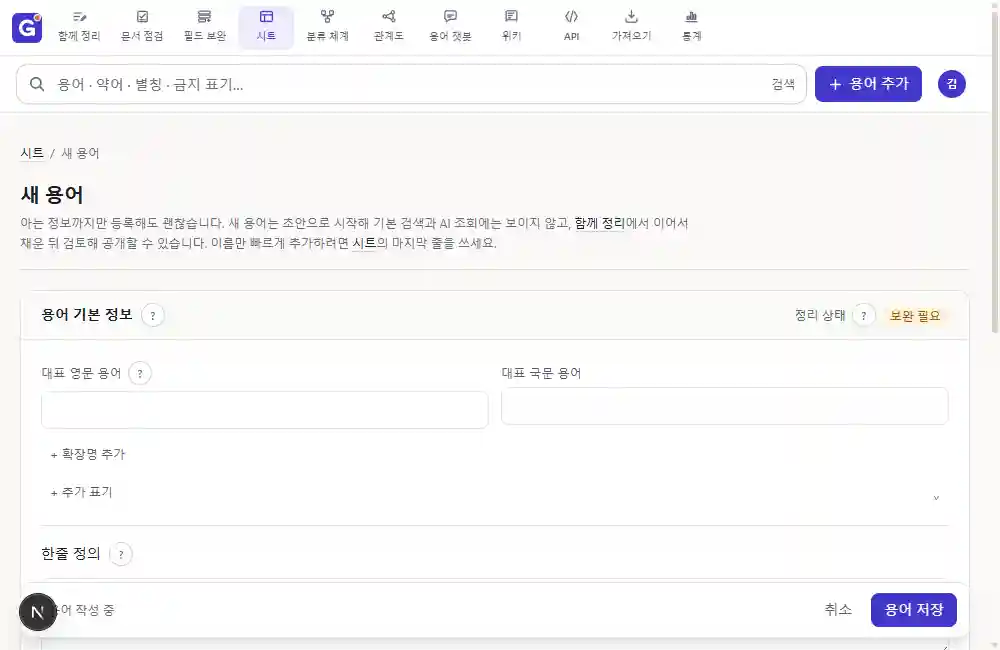Click + 확장명 추가
The image size is (1000, 650).
(88, 454)
